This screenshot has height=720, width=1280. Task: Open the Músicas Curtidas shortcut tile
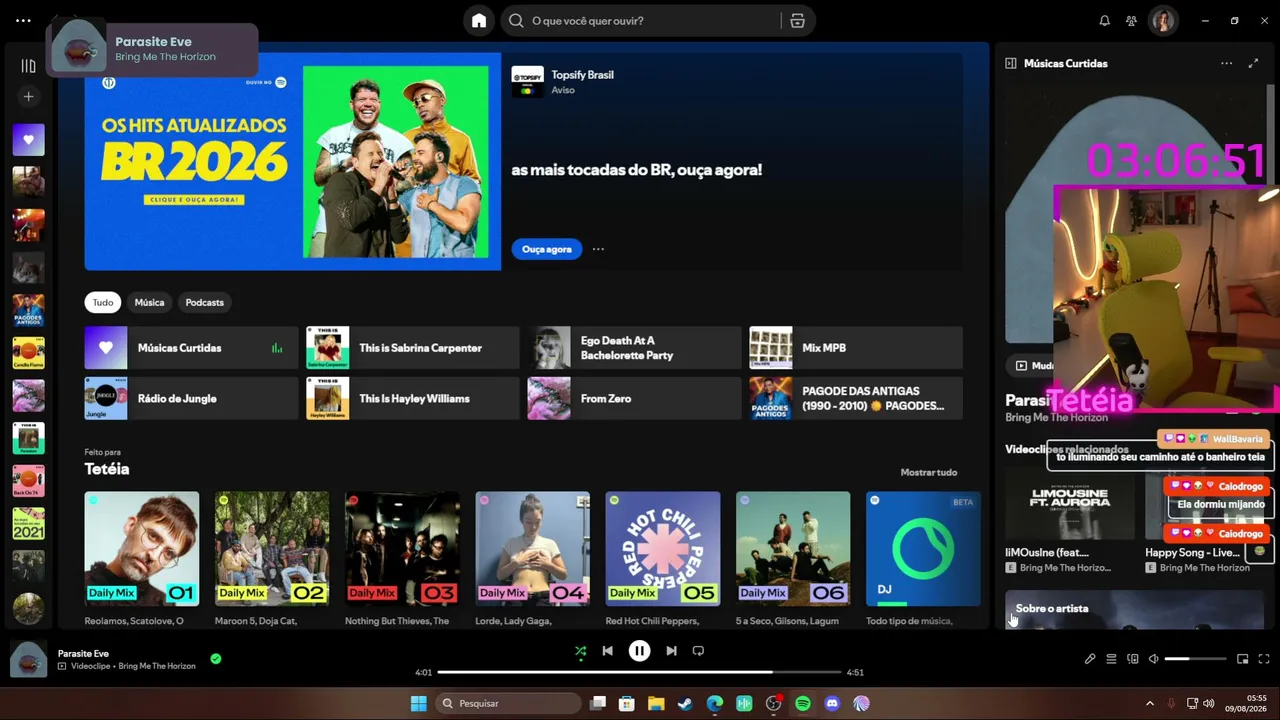click(x=191, y=348)
